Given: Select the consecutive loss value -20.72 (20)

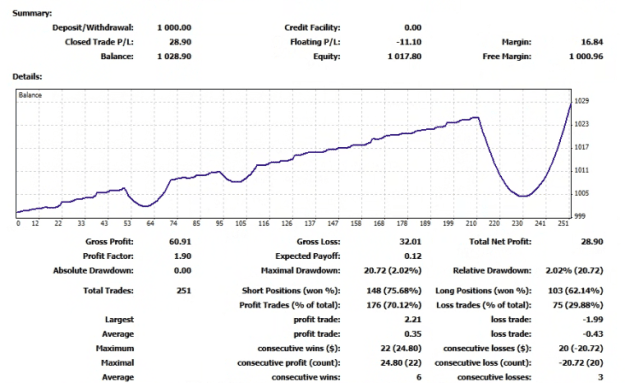Looking at the screenshot, I should click(581, 363).
